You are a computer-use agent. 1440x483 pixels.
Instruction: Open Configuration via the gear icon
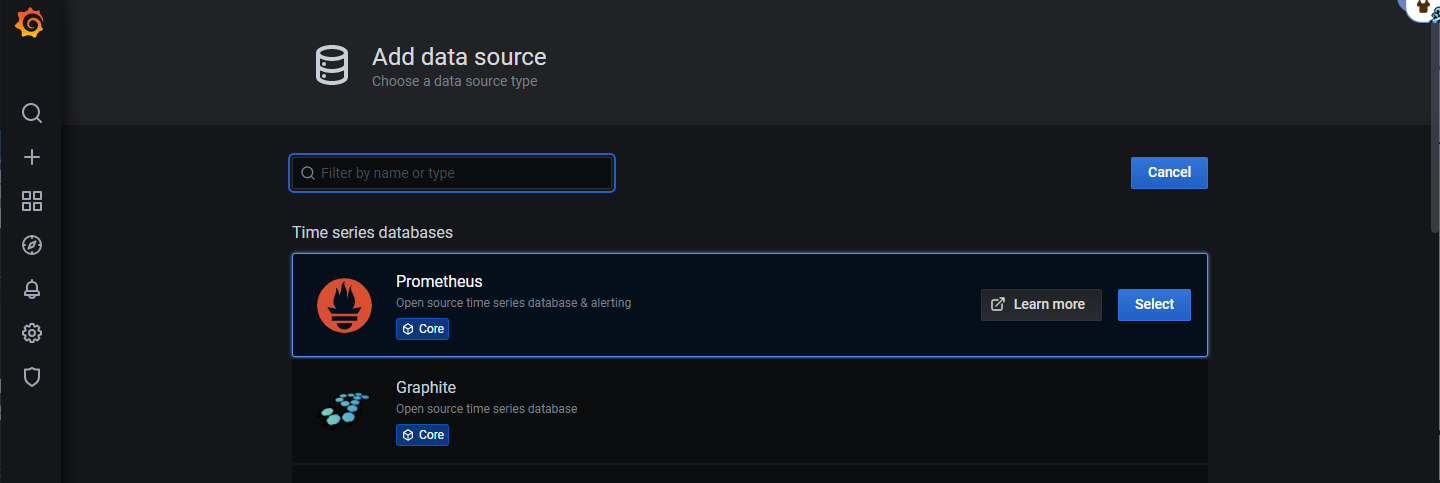tap(32, 333)
